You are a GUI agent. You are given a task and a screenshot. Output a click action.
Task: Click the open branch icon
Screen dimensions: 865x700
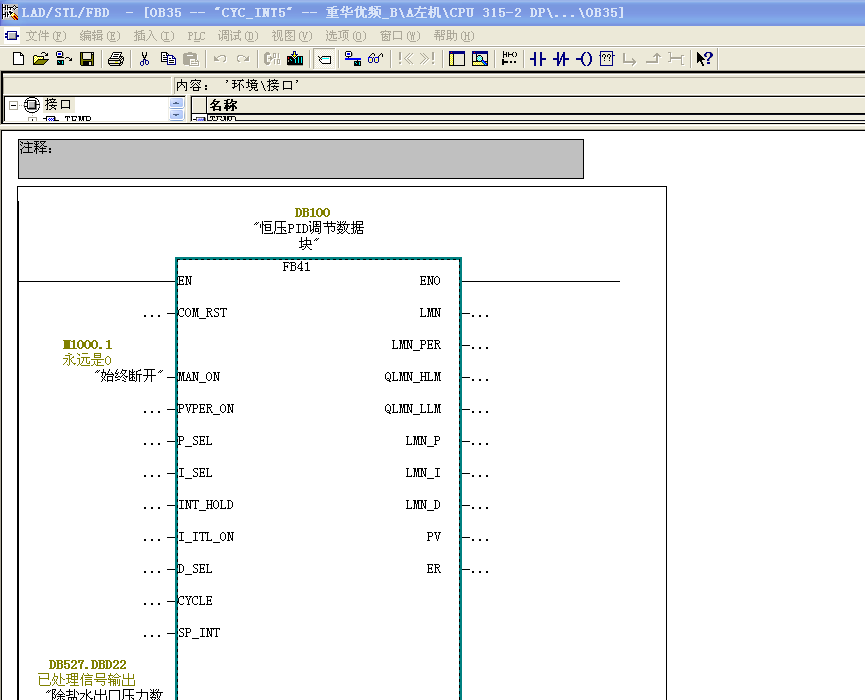(x=629, y=58)
